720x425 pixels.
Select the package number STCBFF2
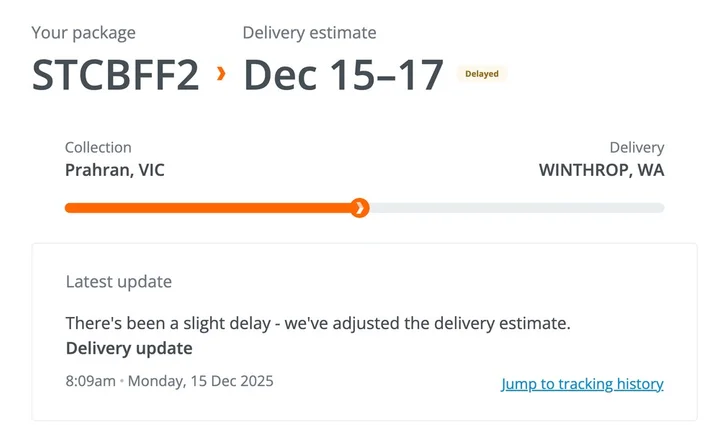click(x=115, y=75)
